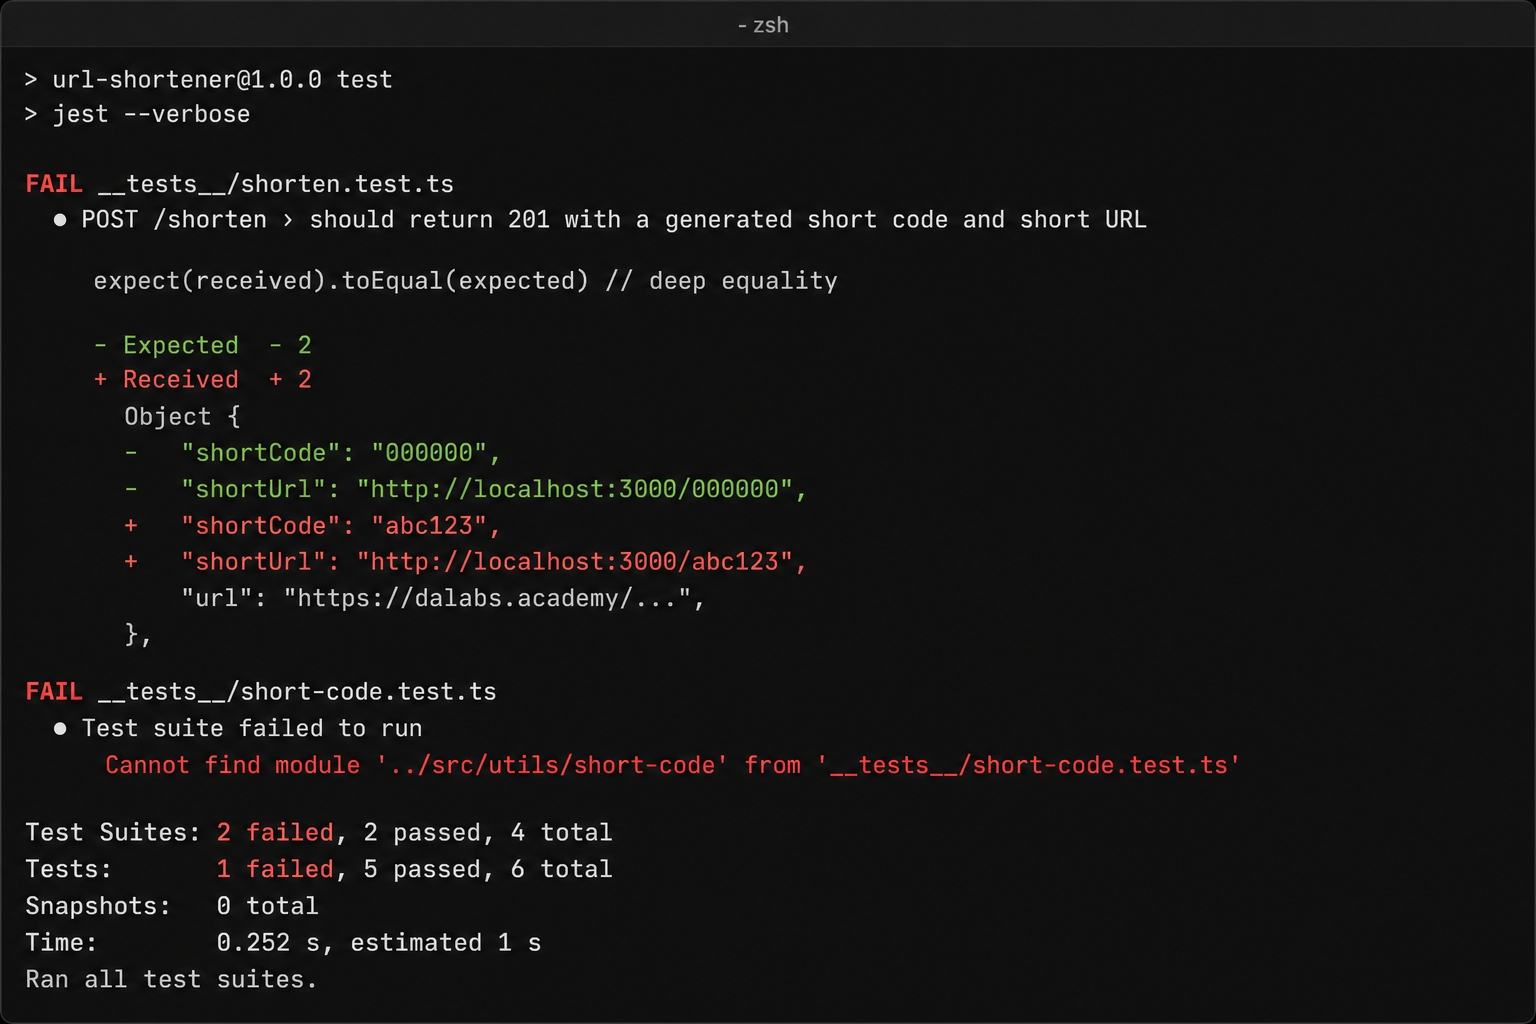Click the 'Time:' label
Screen dimensions: 1536x1024
[x=62, y=942]
